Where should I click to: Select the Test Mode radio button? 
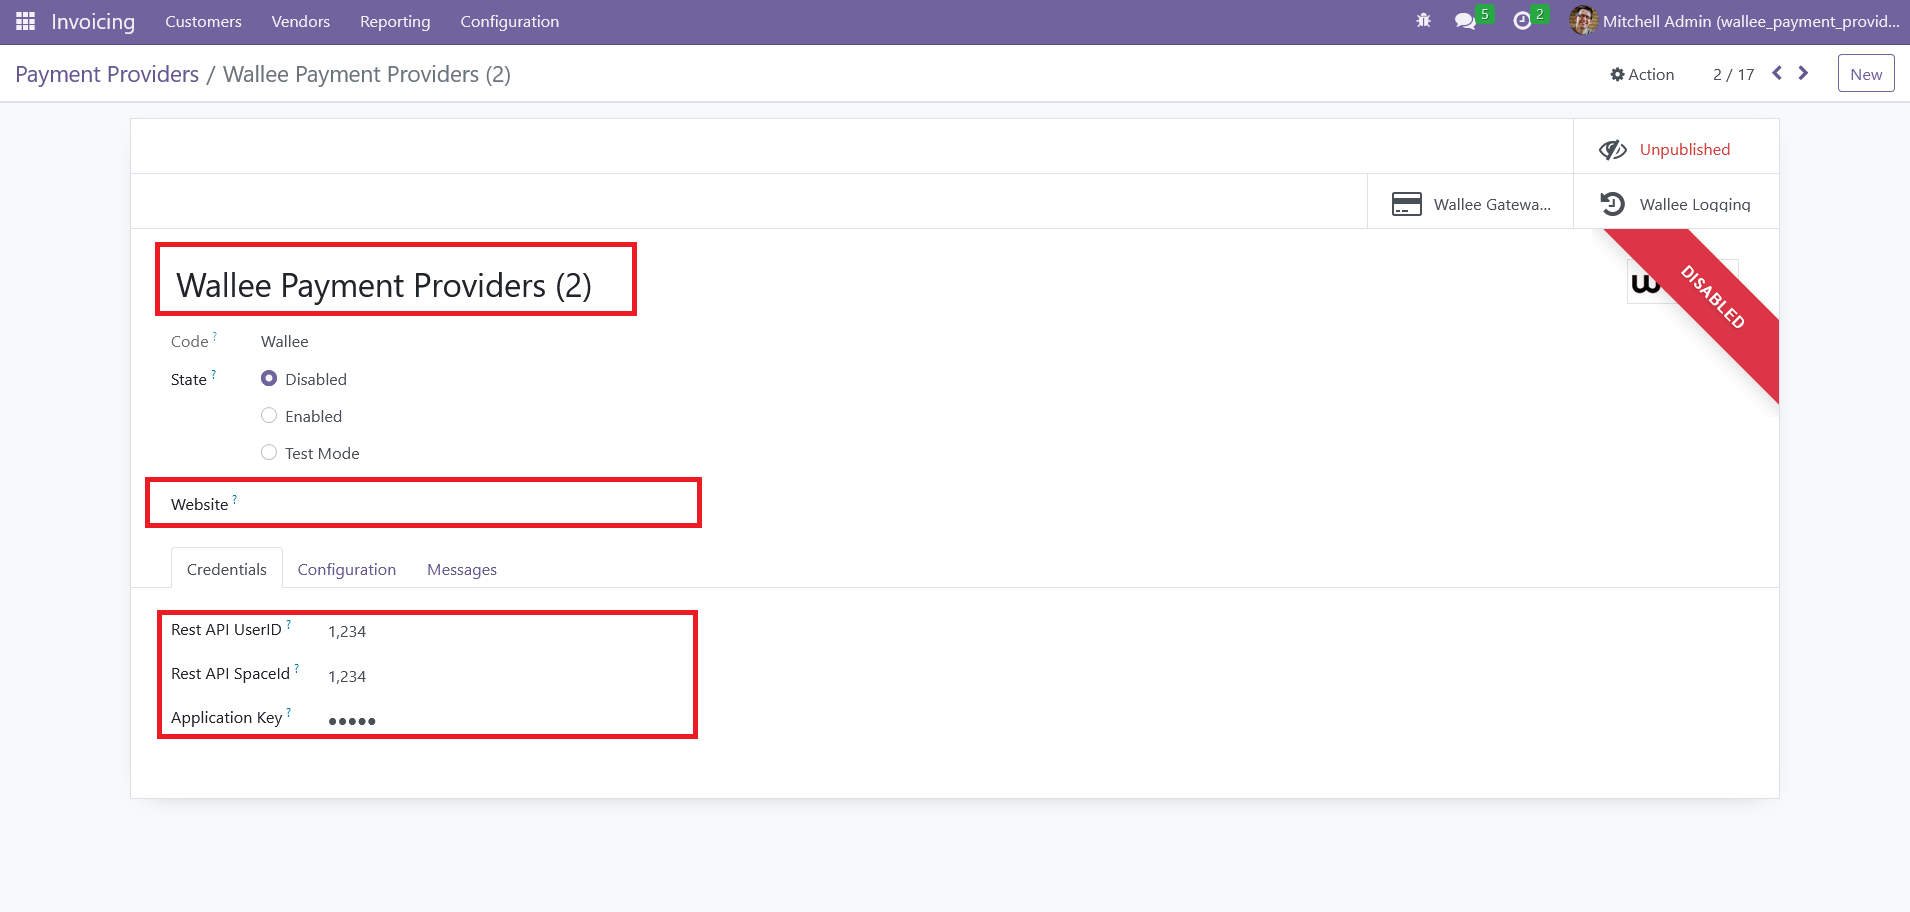click(269, 453)
